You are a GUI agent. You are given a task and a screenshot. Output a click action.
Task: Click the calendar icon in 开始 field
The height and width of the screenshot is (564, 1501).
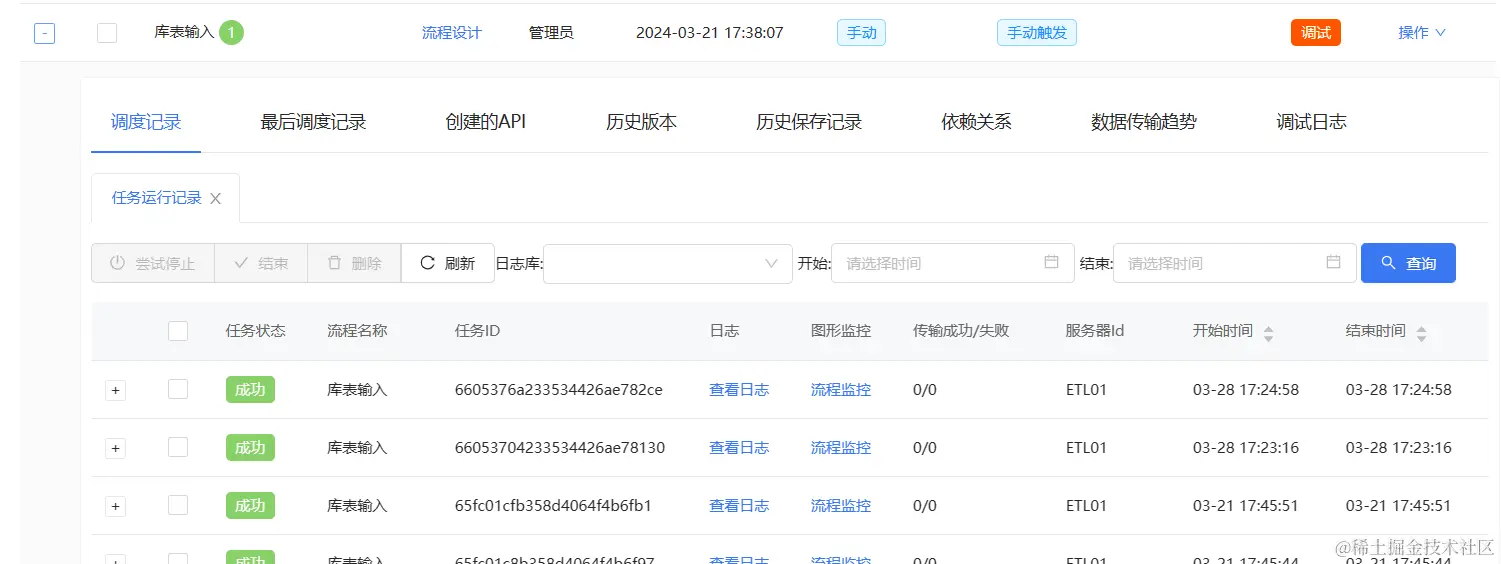pyautogui.click(x=1051, y=262)
